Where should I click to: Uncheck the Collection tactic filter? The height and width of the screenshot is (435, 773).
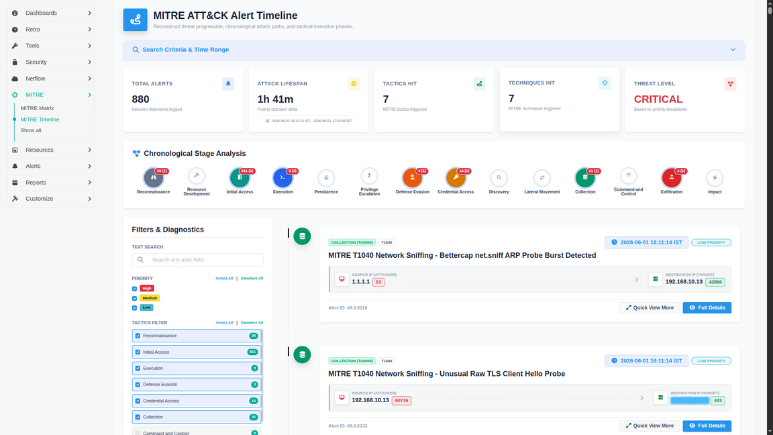(x=138, y=417)
